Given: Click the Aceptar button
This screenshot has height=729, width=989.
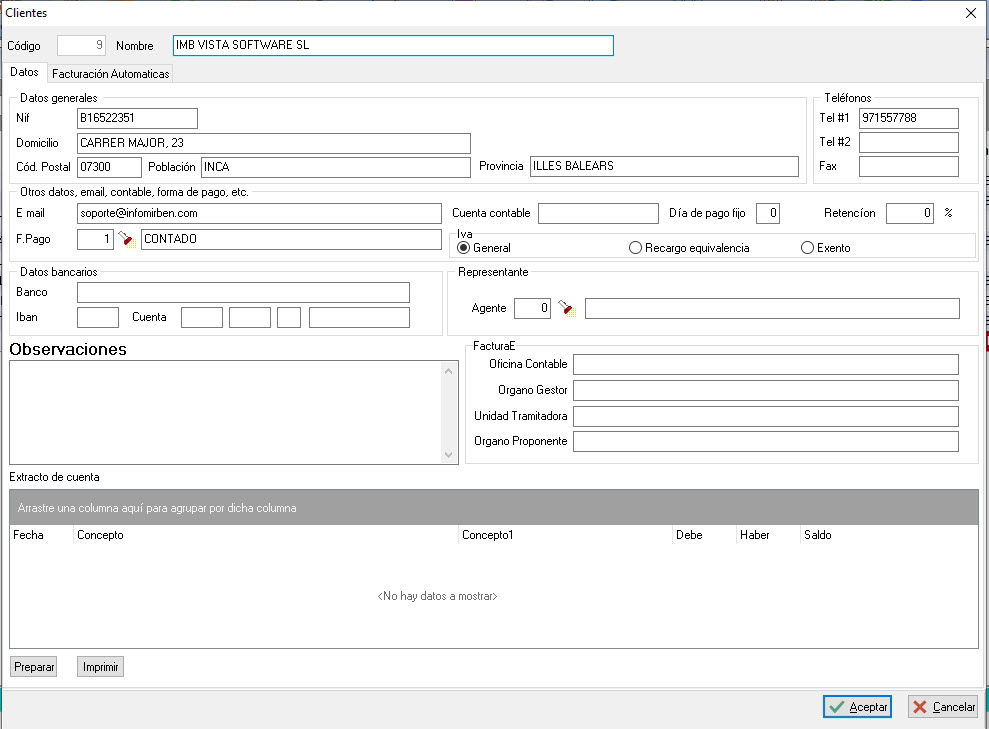Looking at the screenshot, I should click(857, 706).
